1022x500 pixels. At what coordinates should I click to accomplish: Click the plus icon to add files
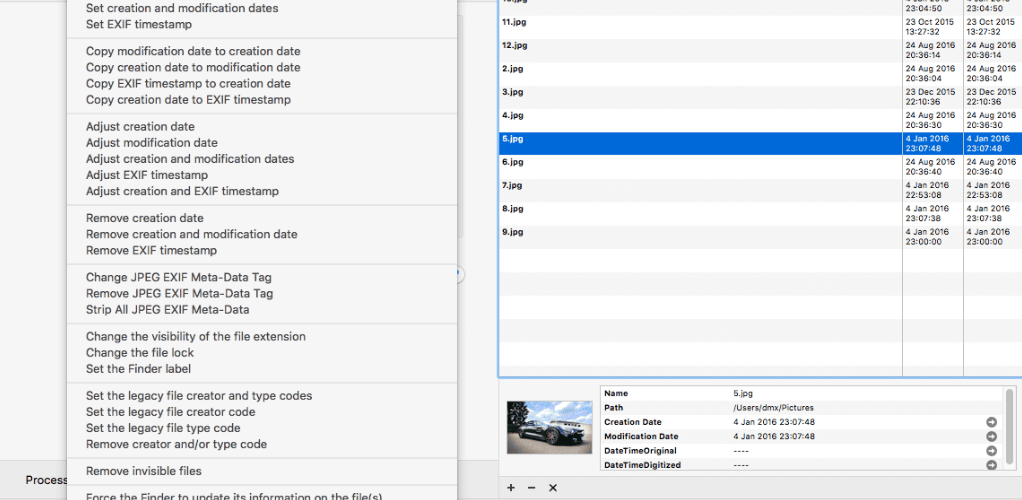(x=511, y=488)
